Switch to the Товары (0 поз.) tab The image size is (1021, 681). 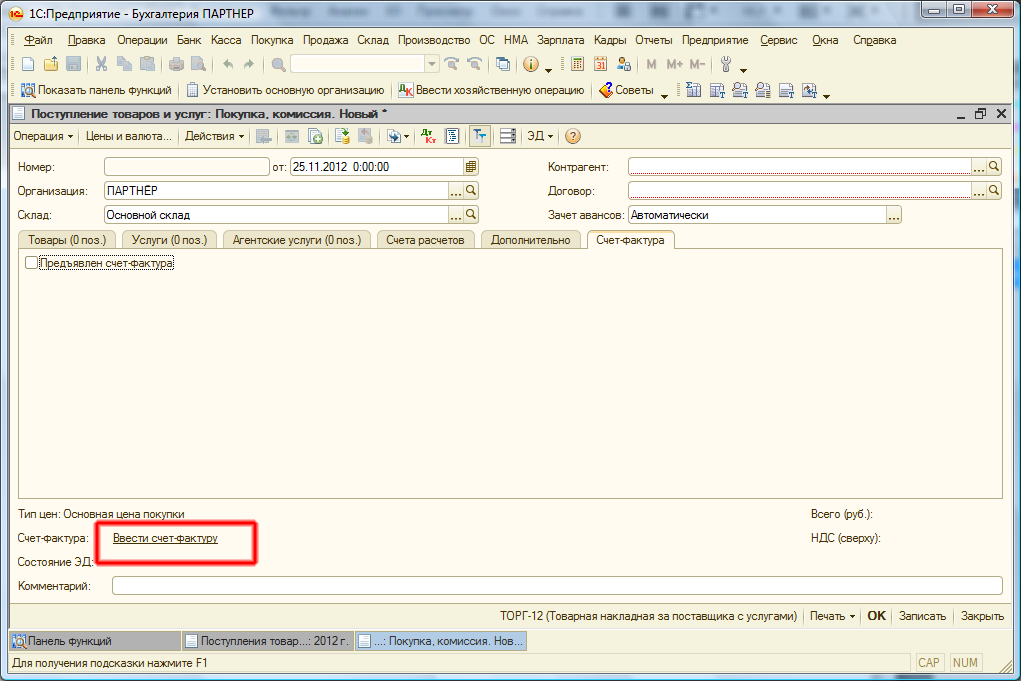pos(67,240)
